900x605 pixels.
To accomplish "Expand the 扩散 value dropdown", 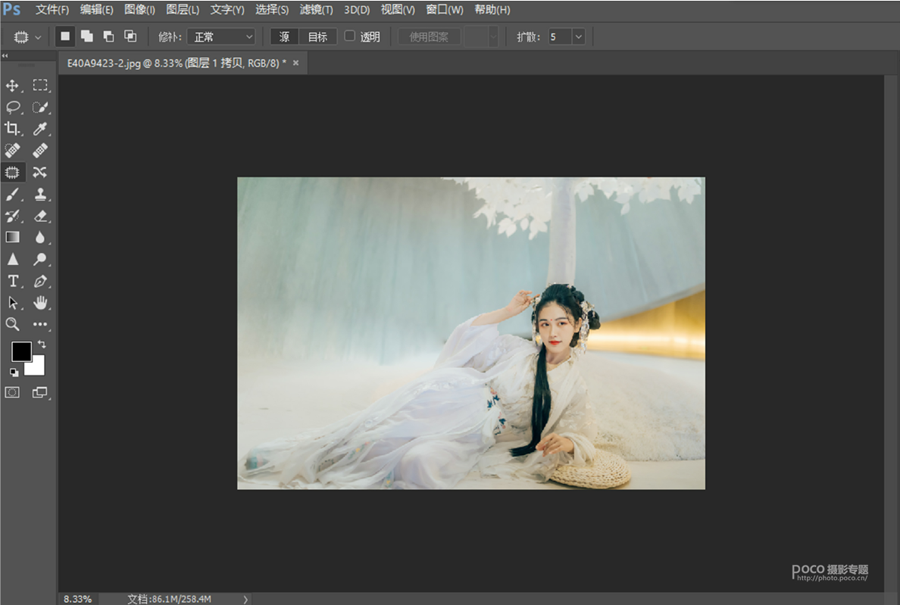I will tap(578, 36).
